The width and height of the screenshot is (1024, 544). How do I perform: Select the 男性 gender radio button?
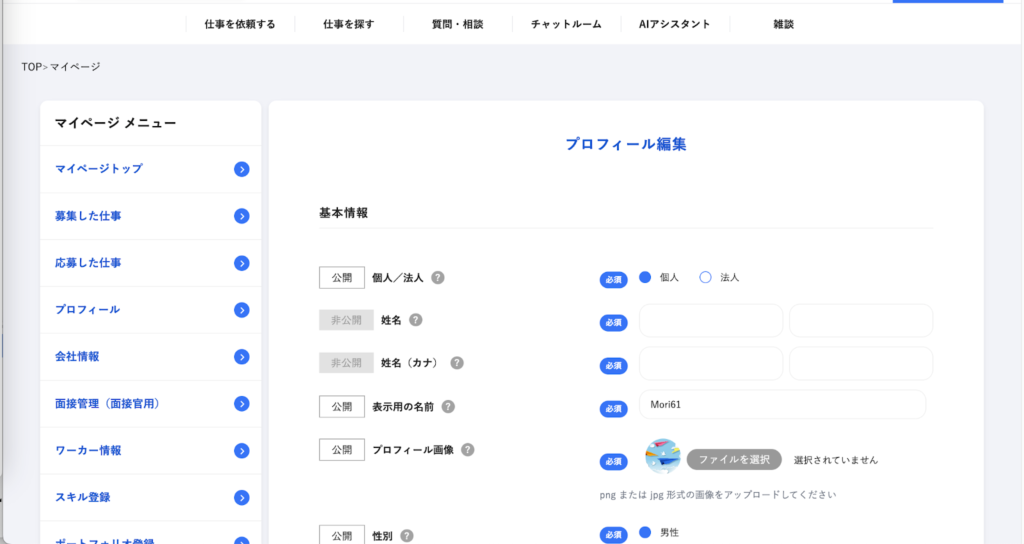click(645, 532)
